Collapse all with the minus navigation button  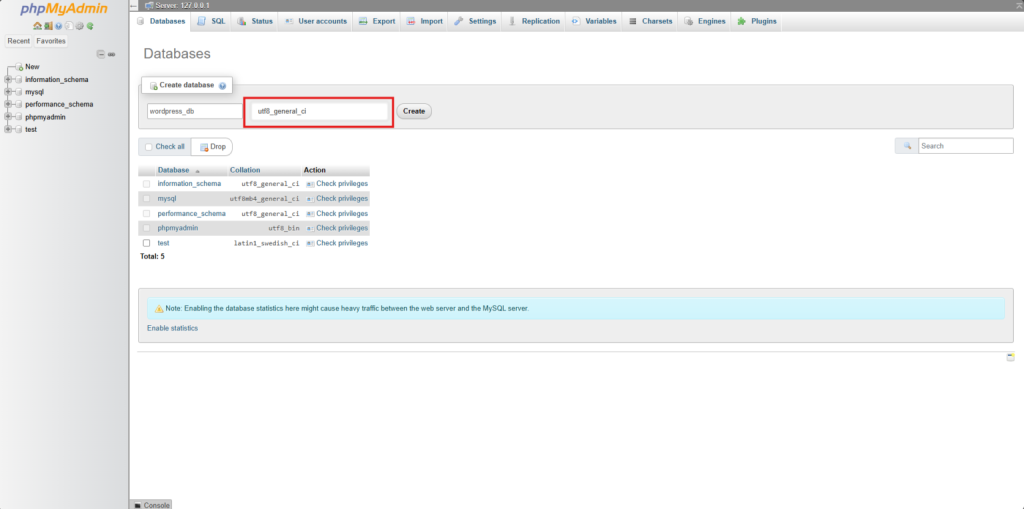100,54
